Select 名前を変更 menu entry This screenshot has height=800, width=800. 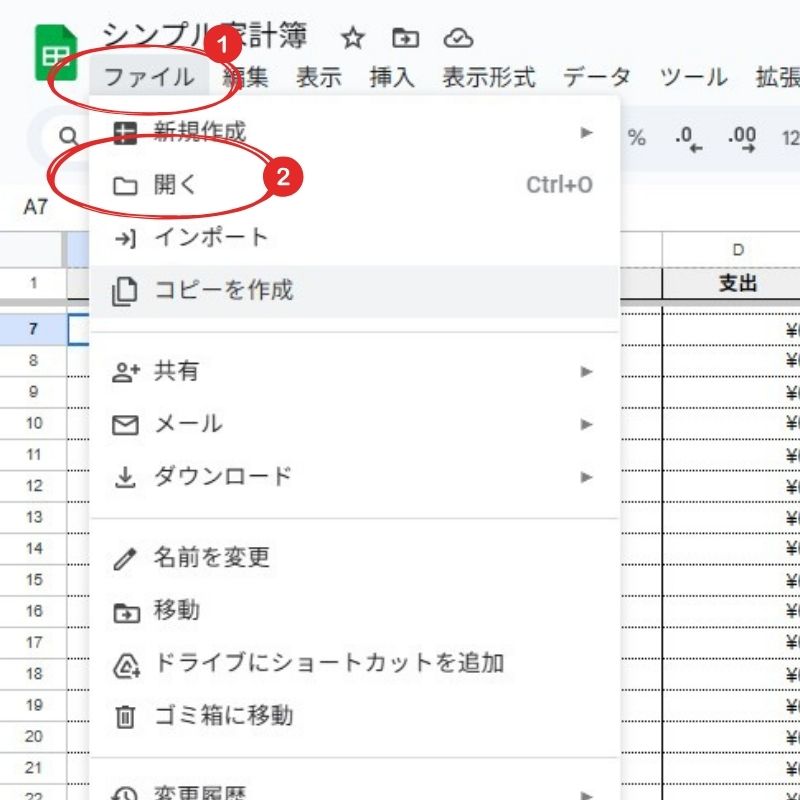354,558
